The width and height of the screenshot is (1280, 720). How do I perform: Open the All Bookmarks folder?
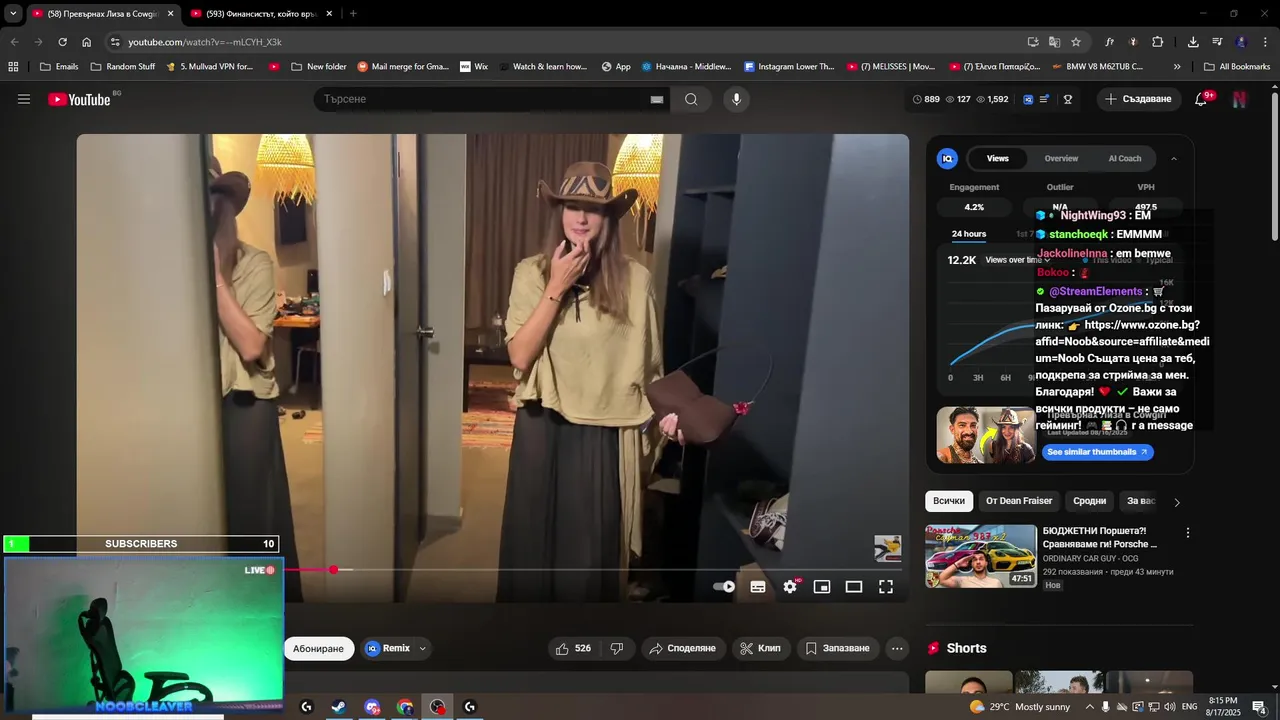1237,67
